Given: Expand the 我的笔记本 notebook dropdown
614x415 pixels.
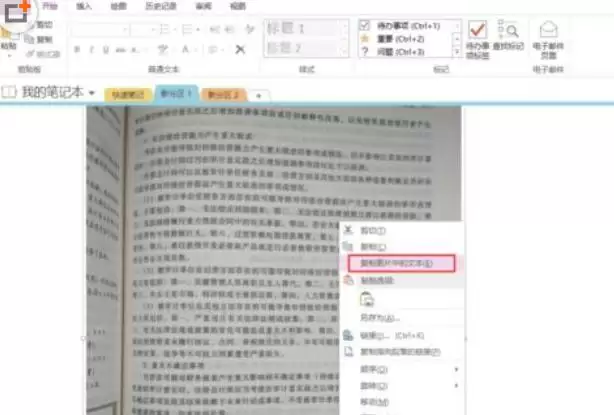Looking at the screenshot, I should 92,93.
